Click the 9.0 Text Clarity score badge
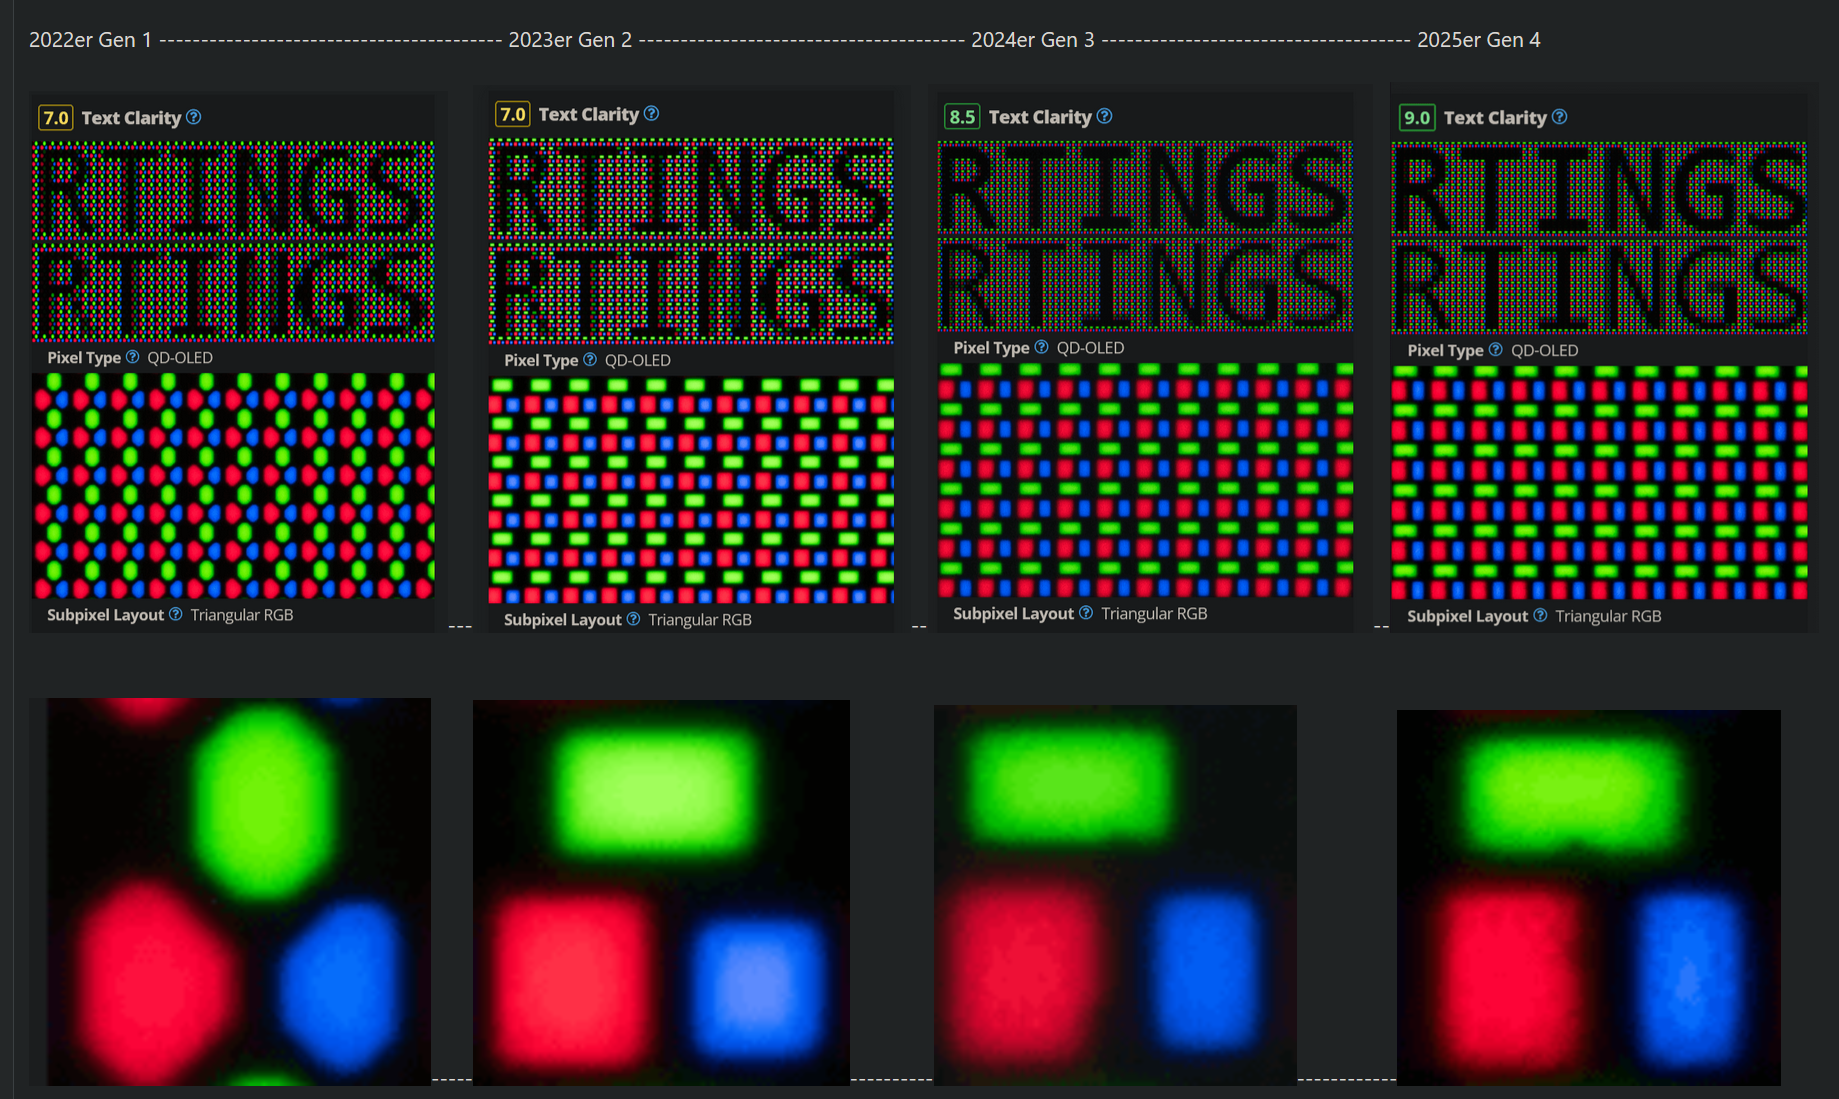This screenshot has height=1099, width=1839. [1417, 118]
